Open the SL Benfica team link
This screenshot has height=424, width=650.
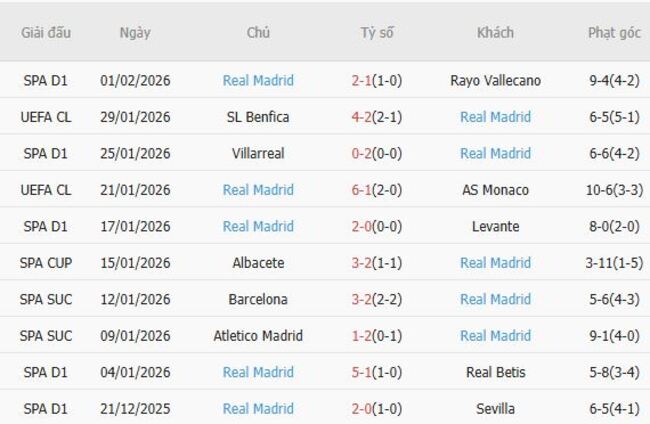[258, 117]
